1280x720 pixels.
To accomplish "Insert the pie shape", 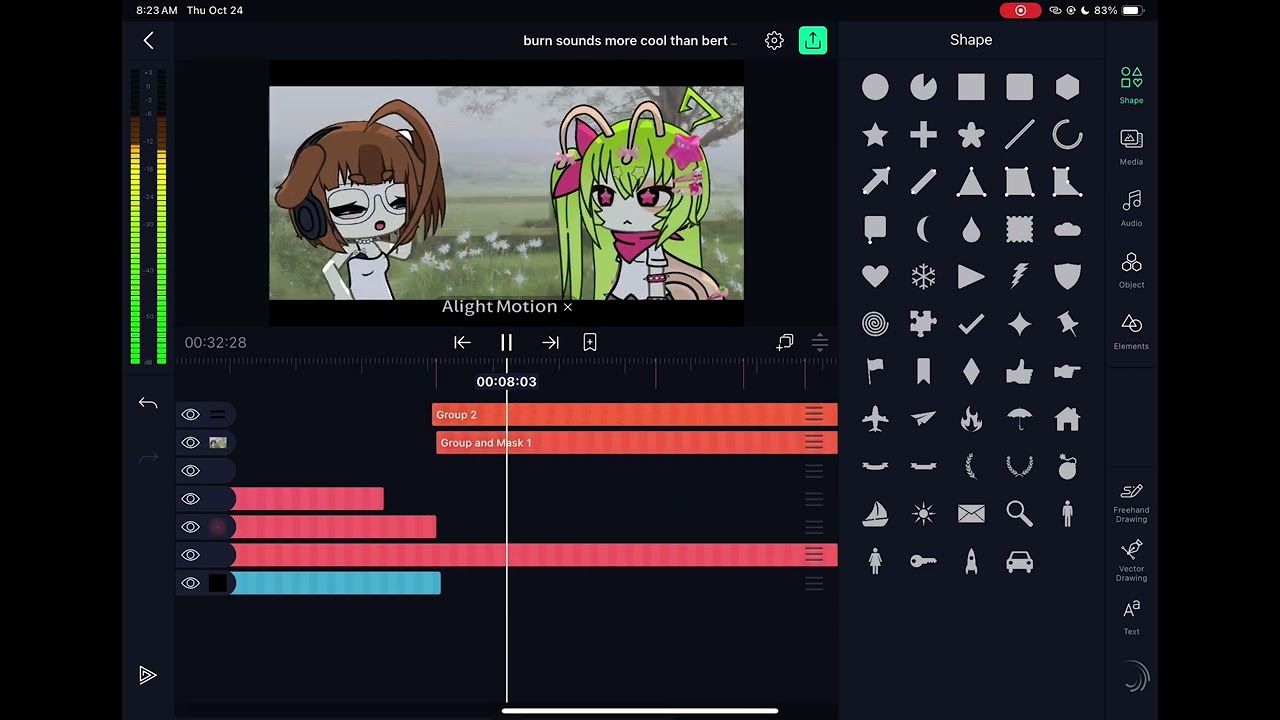I will 923,87.
